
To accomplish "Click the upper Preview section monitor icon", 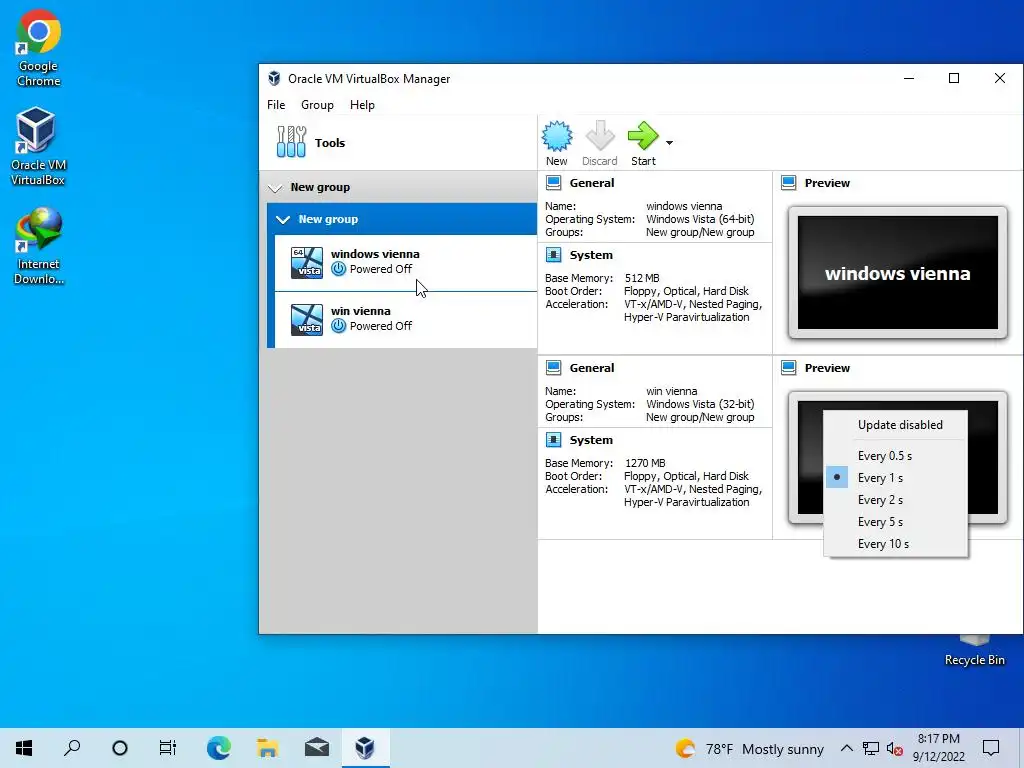I will [789, 183].
